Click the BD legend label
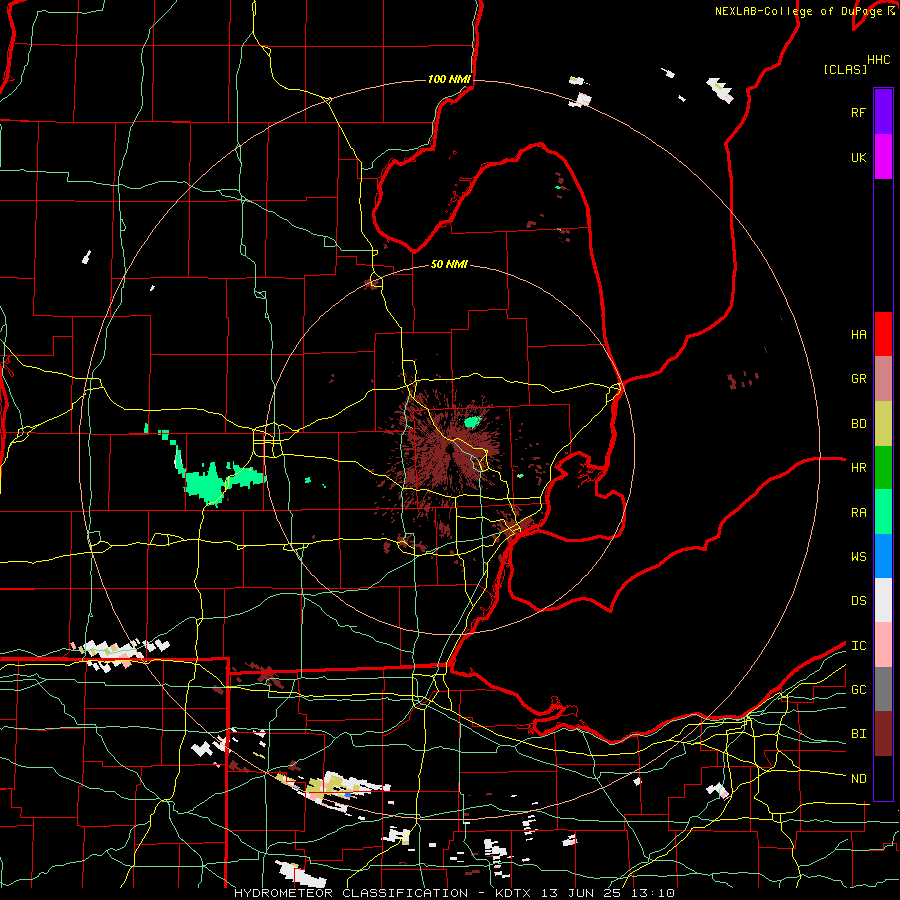The height and width of the screenshot is (900, 900). [859, 424]
